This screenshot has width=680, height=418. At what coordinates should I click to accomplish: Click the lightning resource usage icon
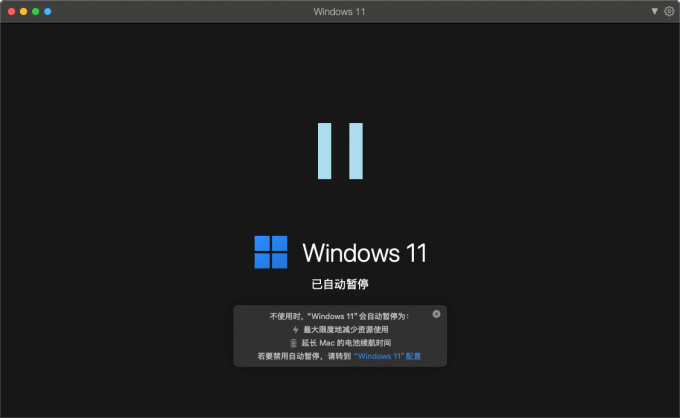point(295,330)
